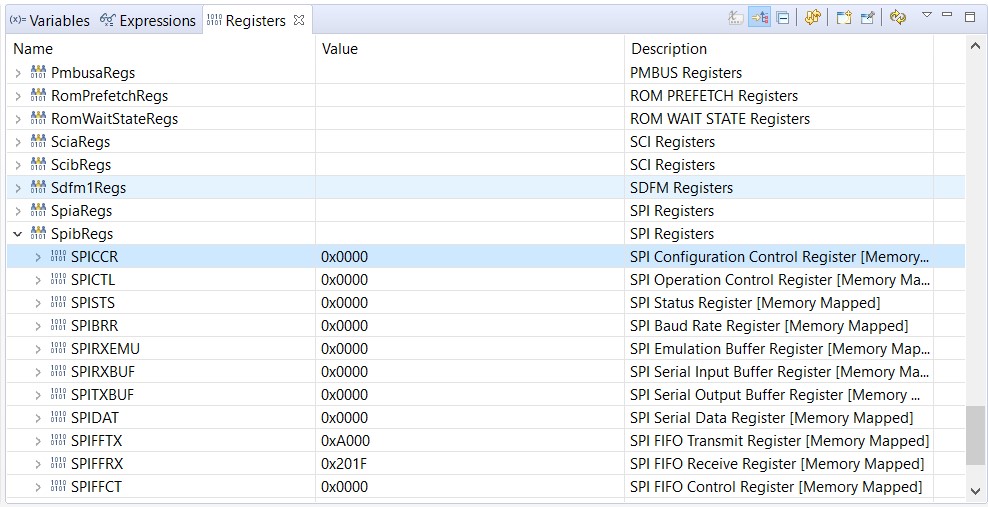Expand the SPISTS register bits
Screen dimensions: 988x507
tap(38, 303)
